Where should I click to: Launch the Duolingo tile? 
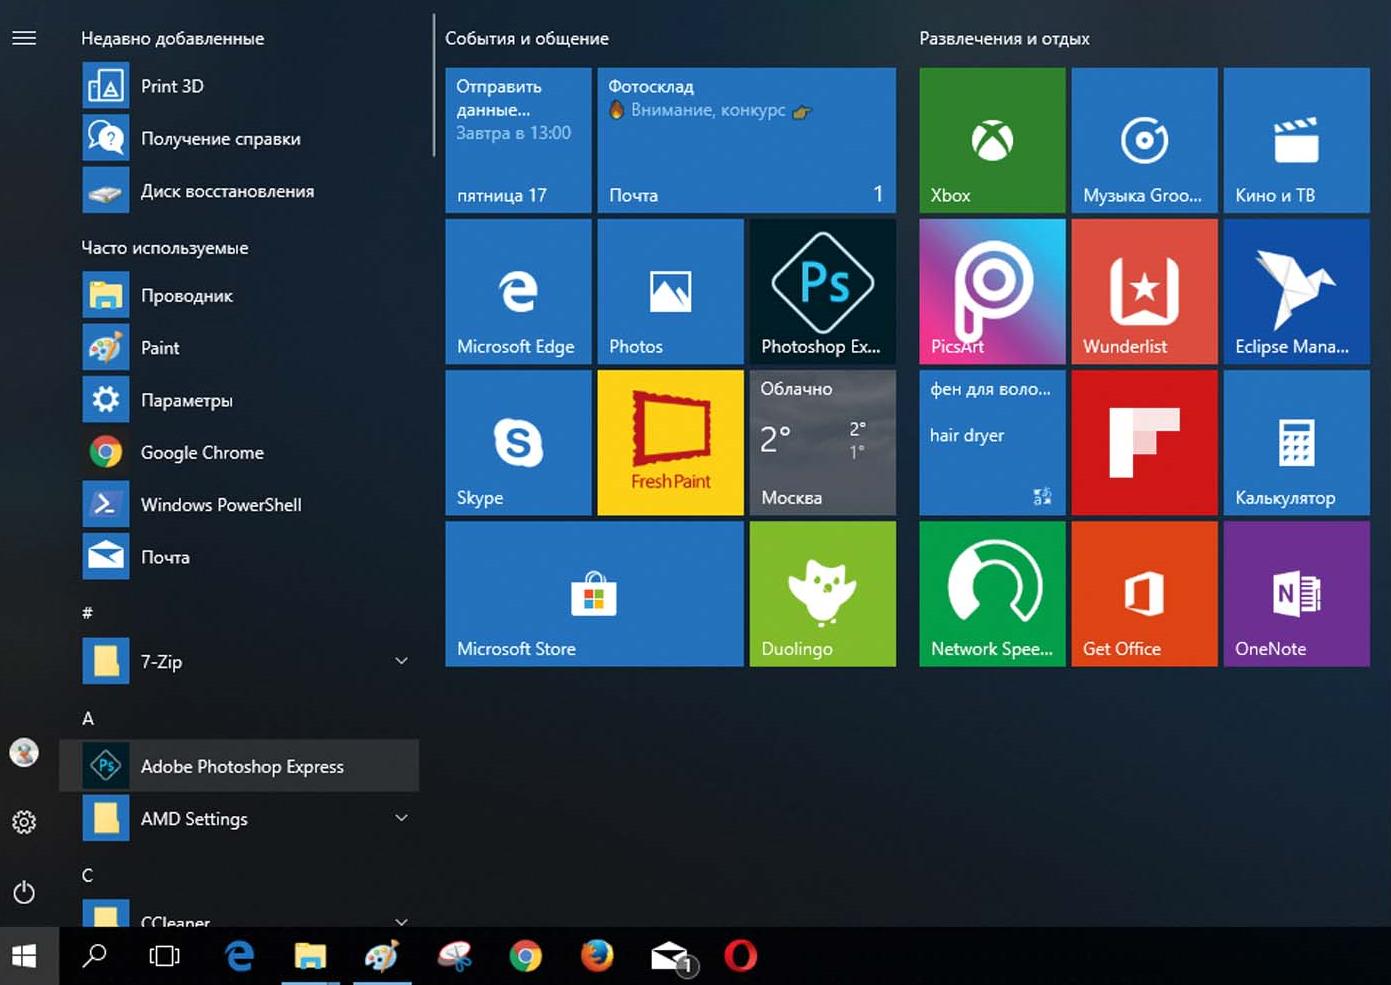coord(822,593)
